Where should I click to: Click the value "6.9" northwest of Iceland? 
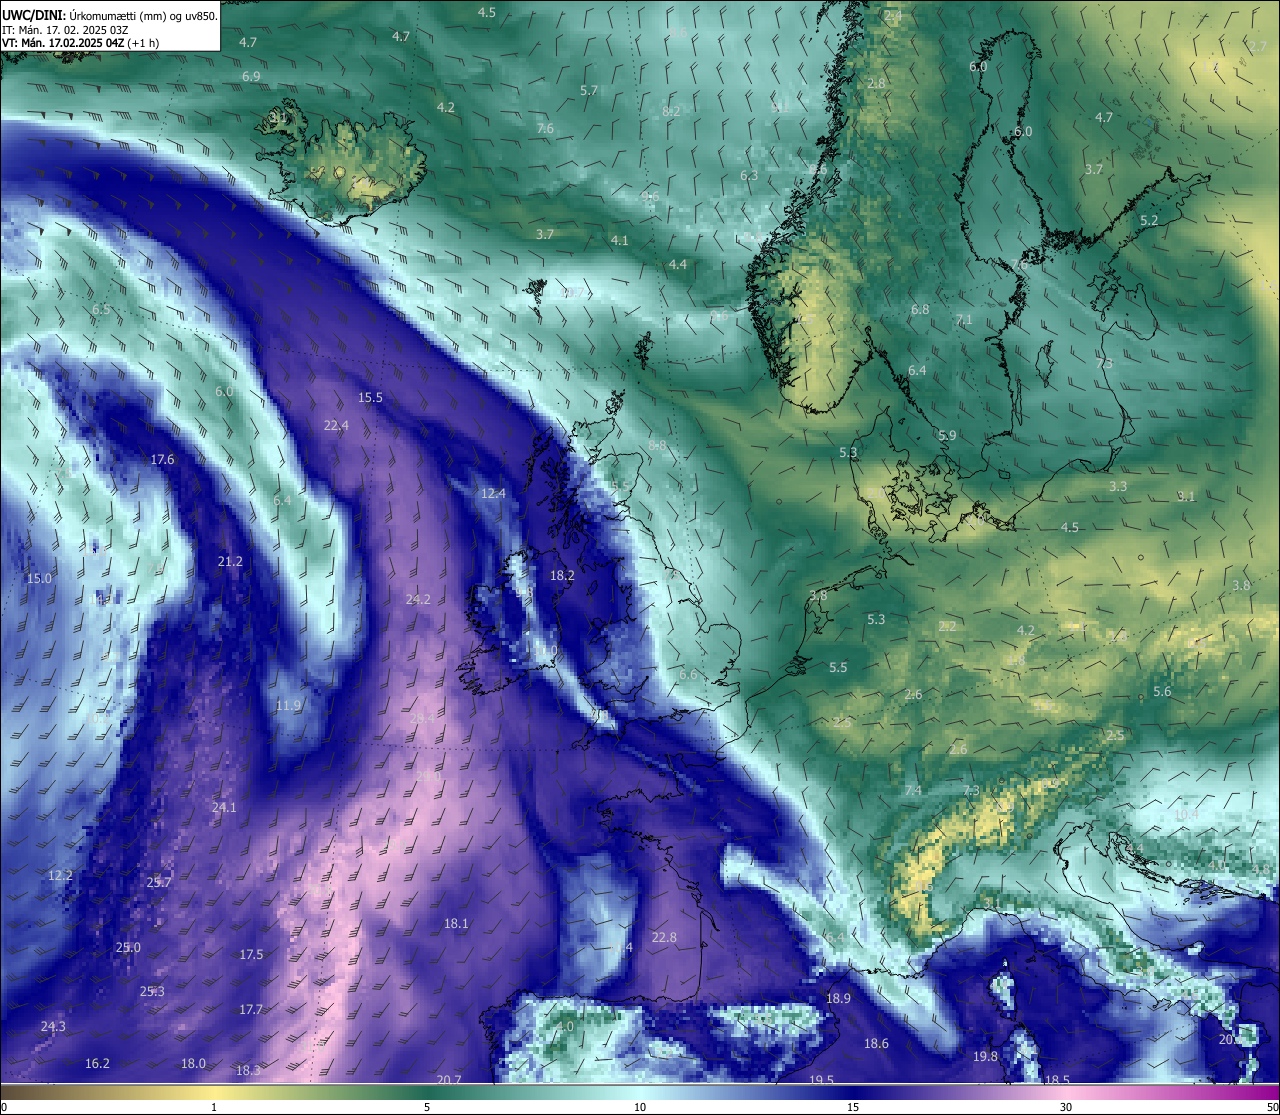251,76
